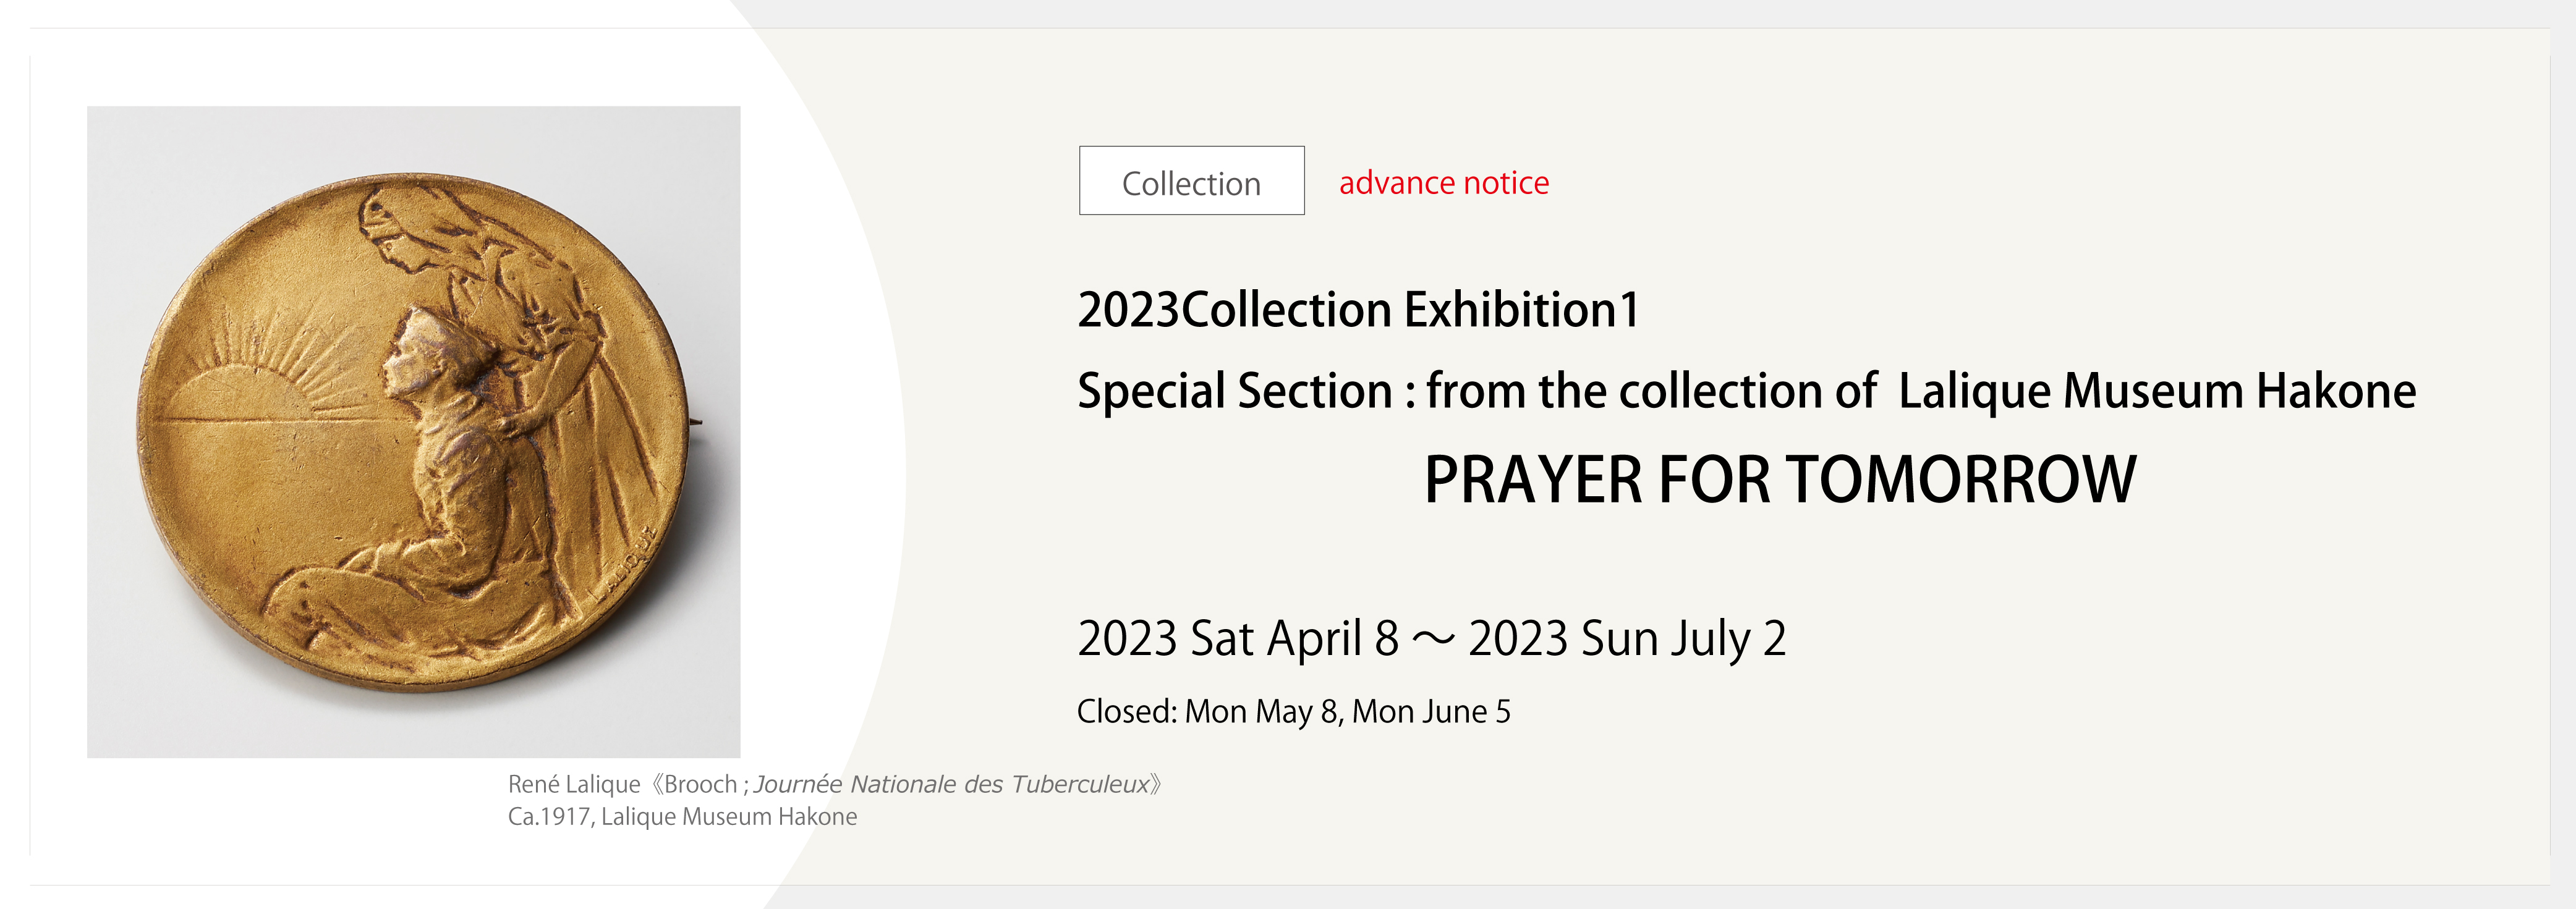
Task: Open the PRAYER FOR TOMORROW title
Action: pyautogui.click(x=1780, y=479)
